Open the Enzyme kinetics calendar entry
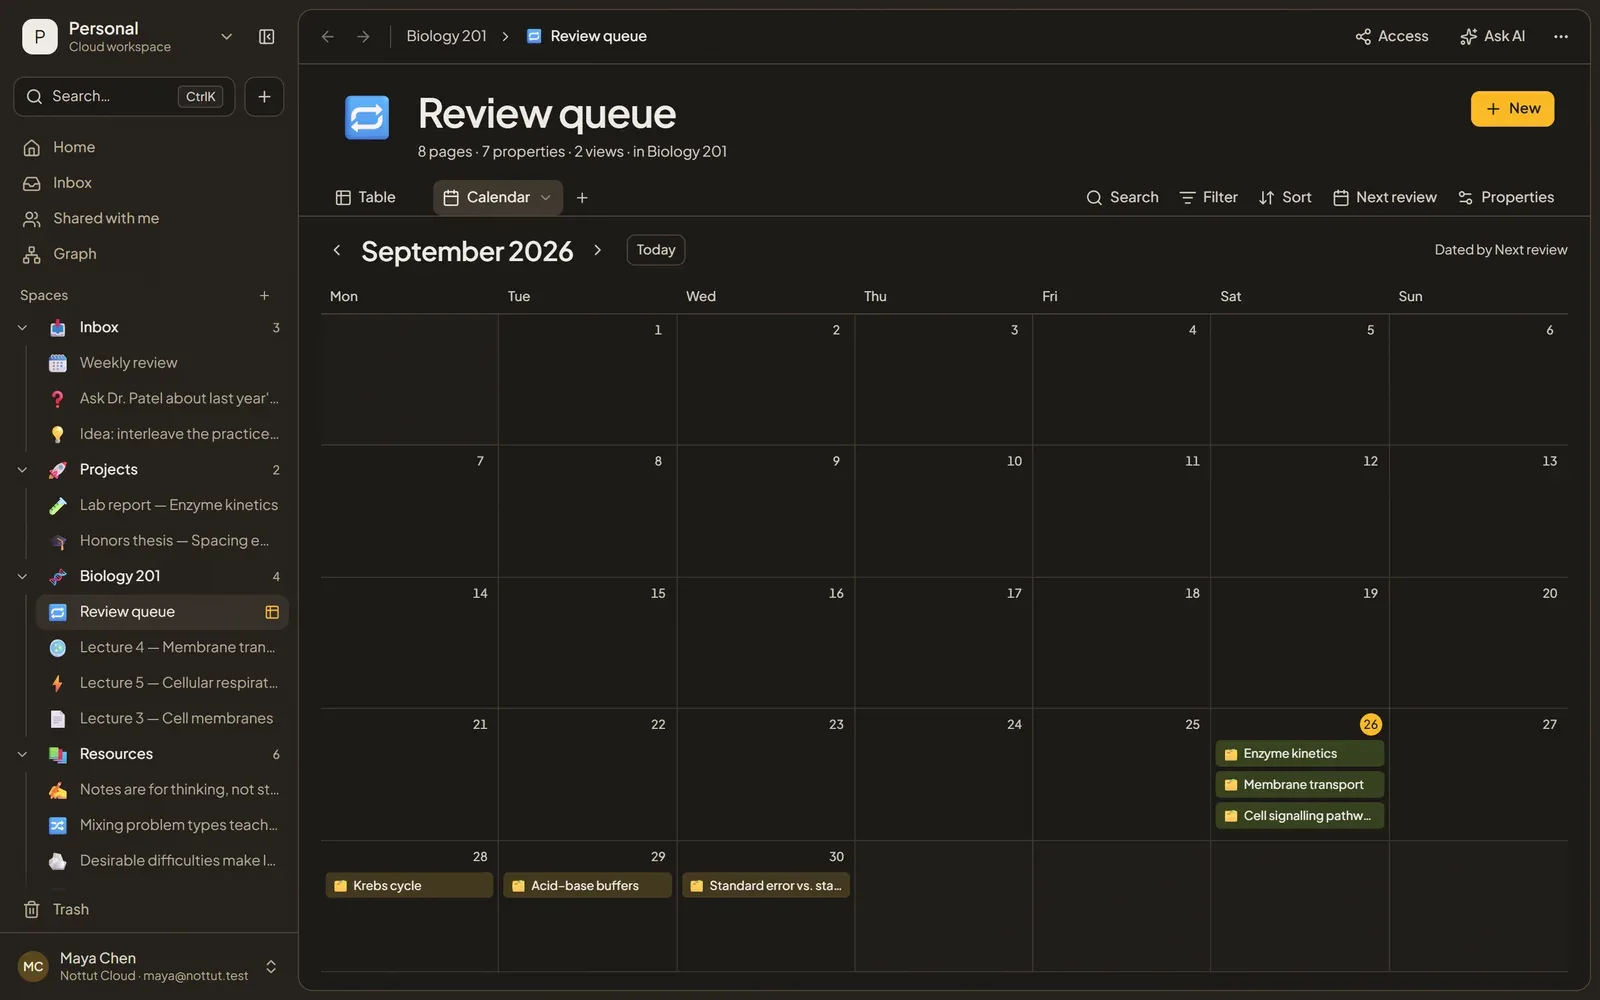Viewport: 1600px width, 1000px height. coord(1300,754)
